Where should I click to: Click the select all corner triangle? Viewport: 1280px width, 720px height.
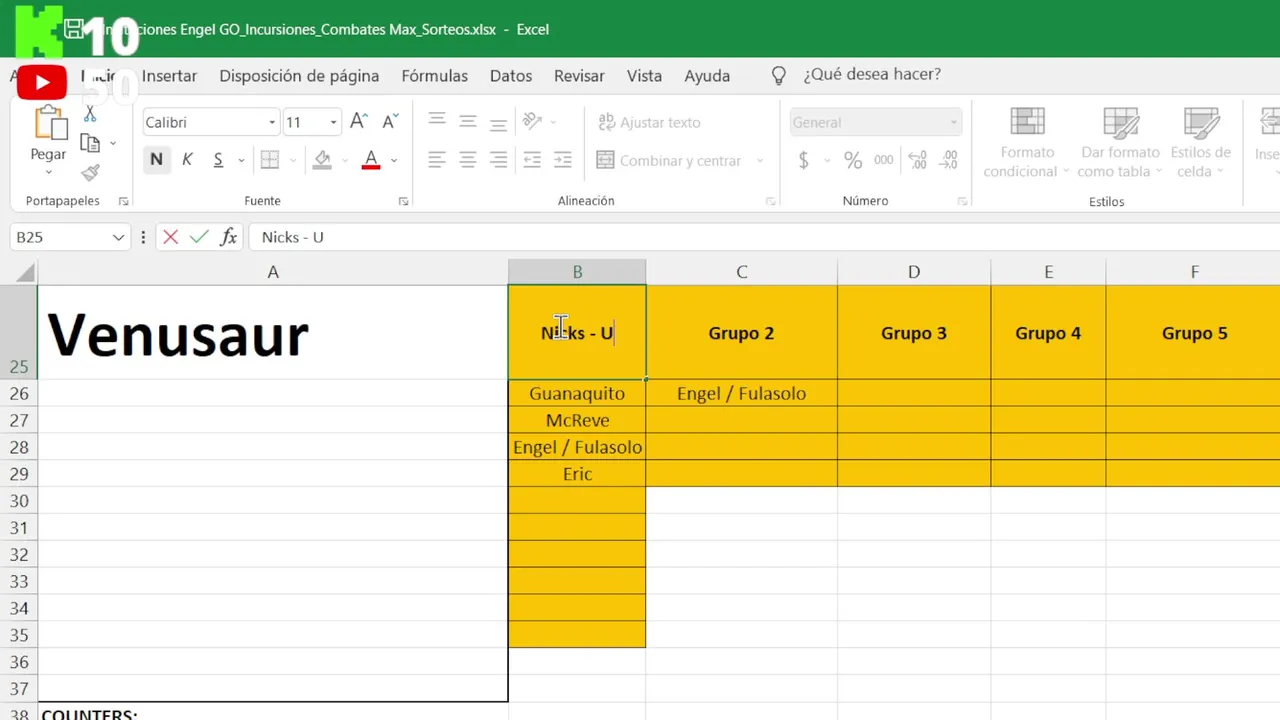coord(25,273)
